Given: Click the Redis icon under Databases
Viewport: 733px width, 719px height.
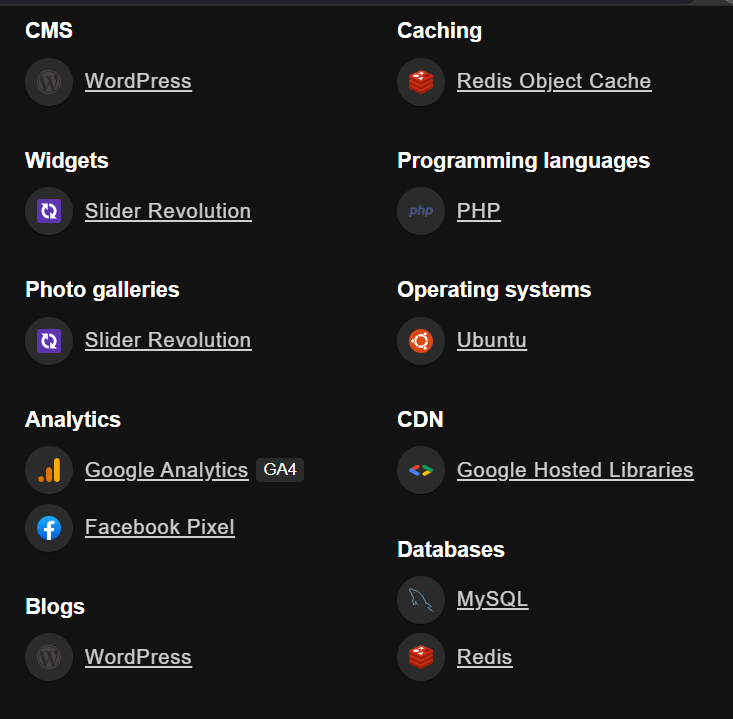Looking at the screenshot, I should point(421,658).
